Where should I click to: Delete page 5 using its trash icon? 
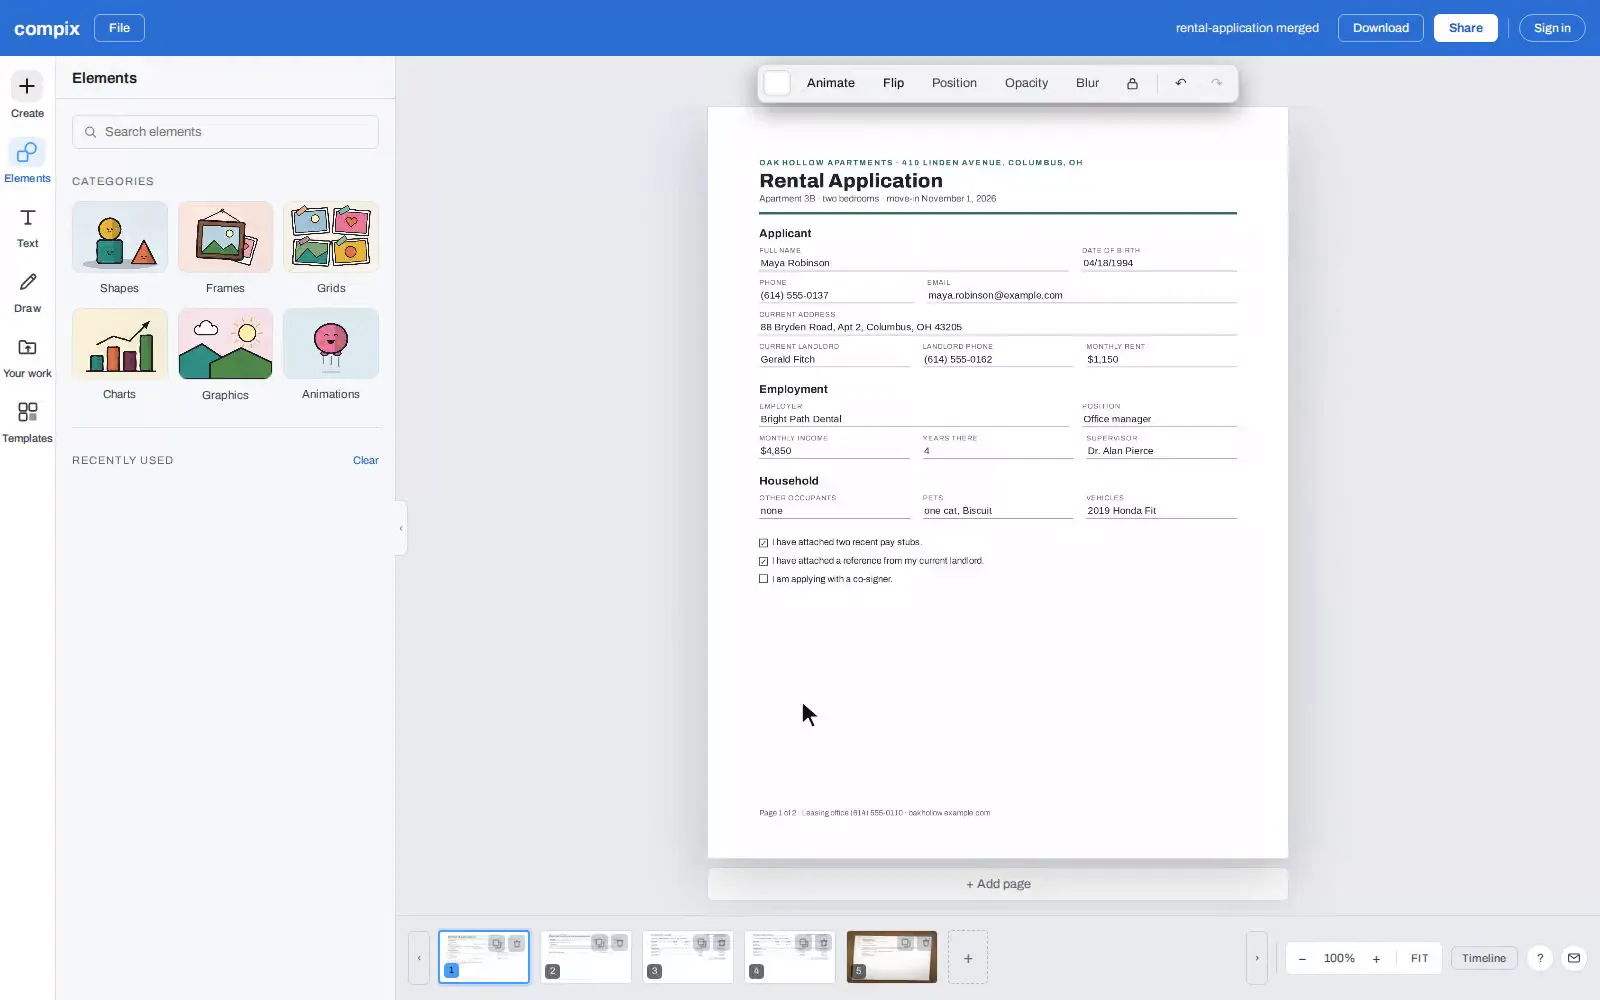tap(926, 943)
